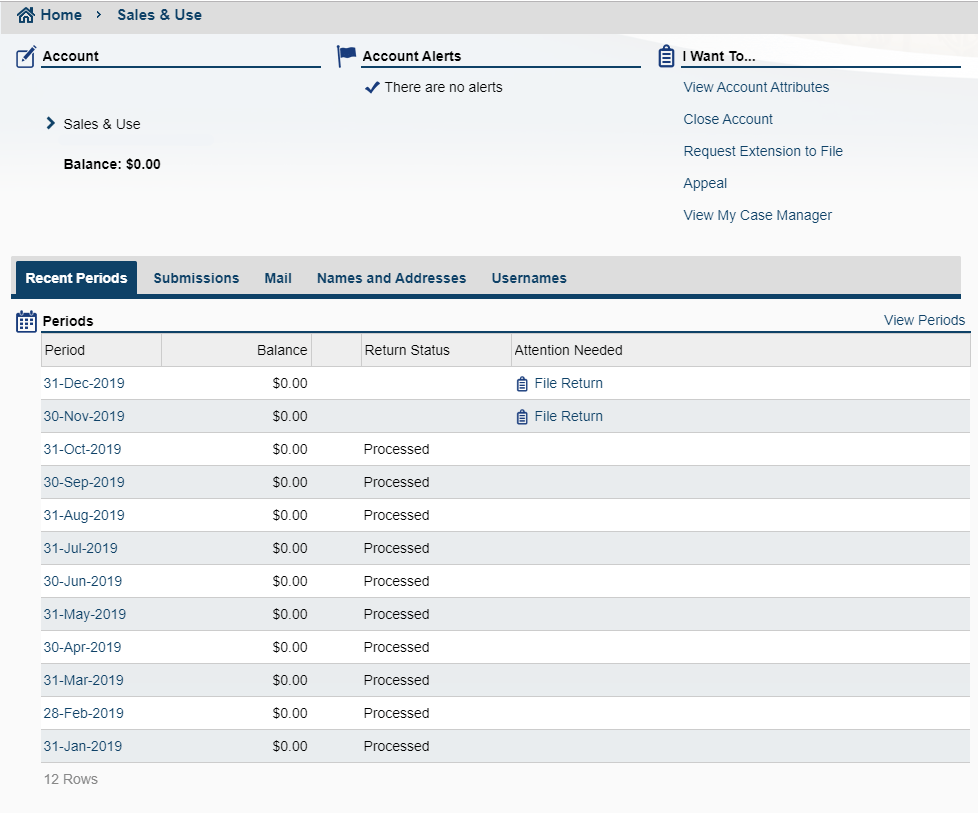The height and width of the screenshot is (813, 978).
Task: Click the Account edit pencil icon
Action: (27, 57)
